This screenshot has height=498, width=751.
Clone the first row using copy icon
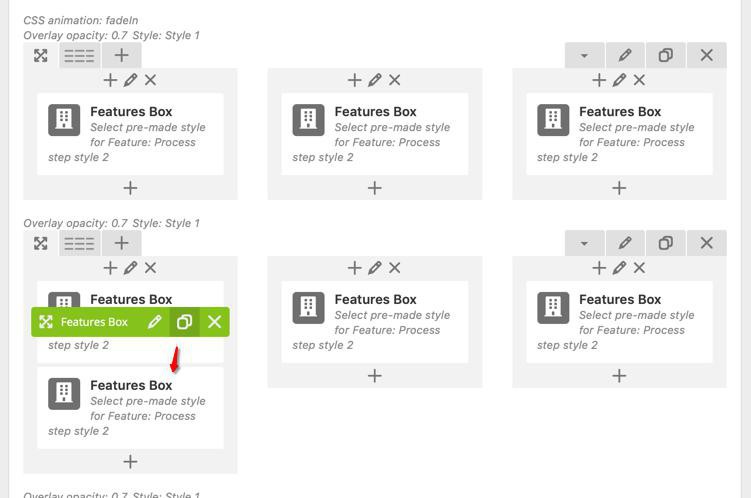[666, 56]
